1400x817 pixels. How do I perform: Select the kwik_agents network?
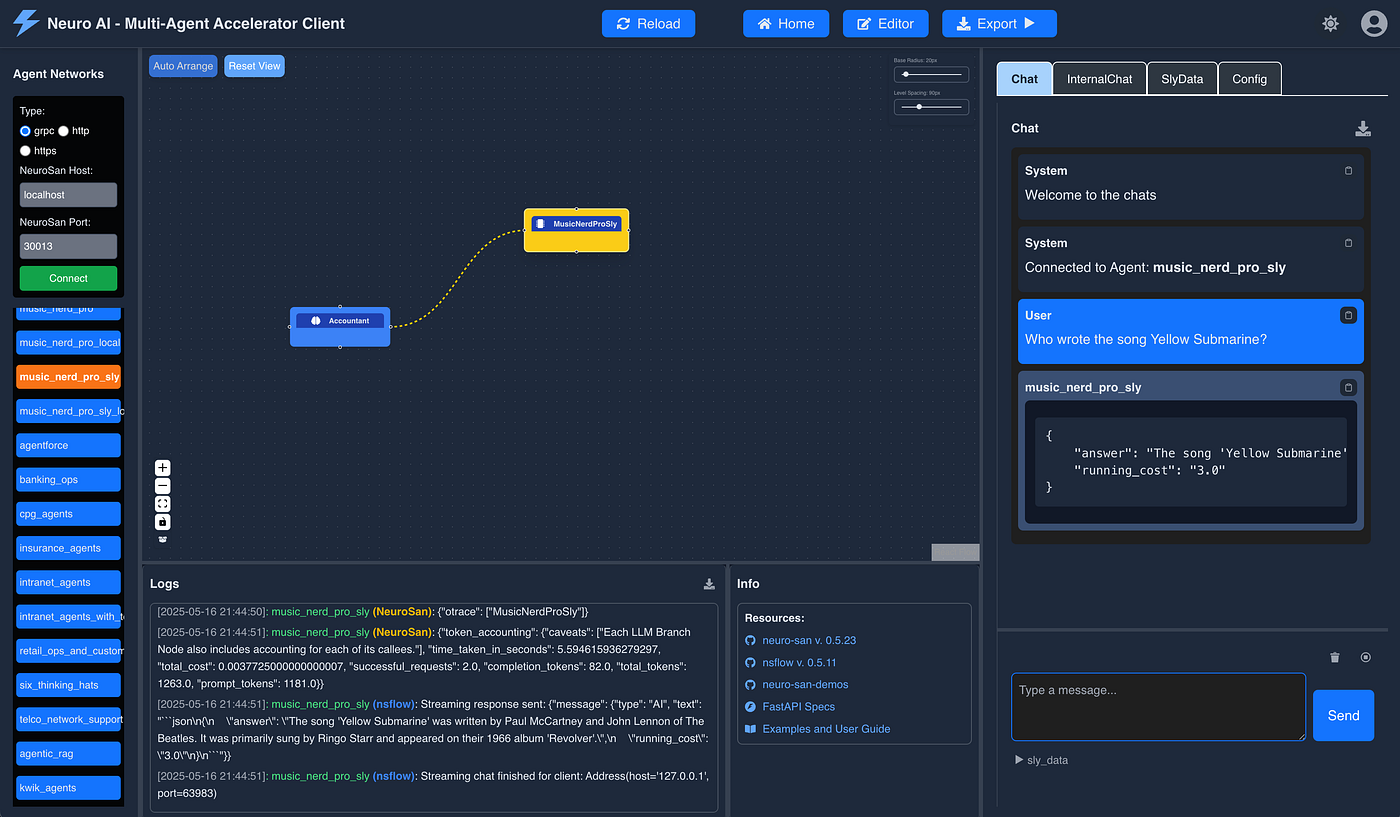coord(69,788)
